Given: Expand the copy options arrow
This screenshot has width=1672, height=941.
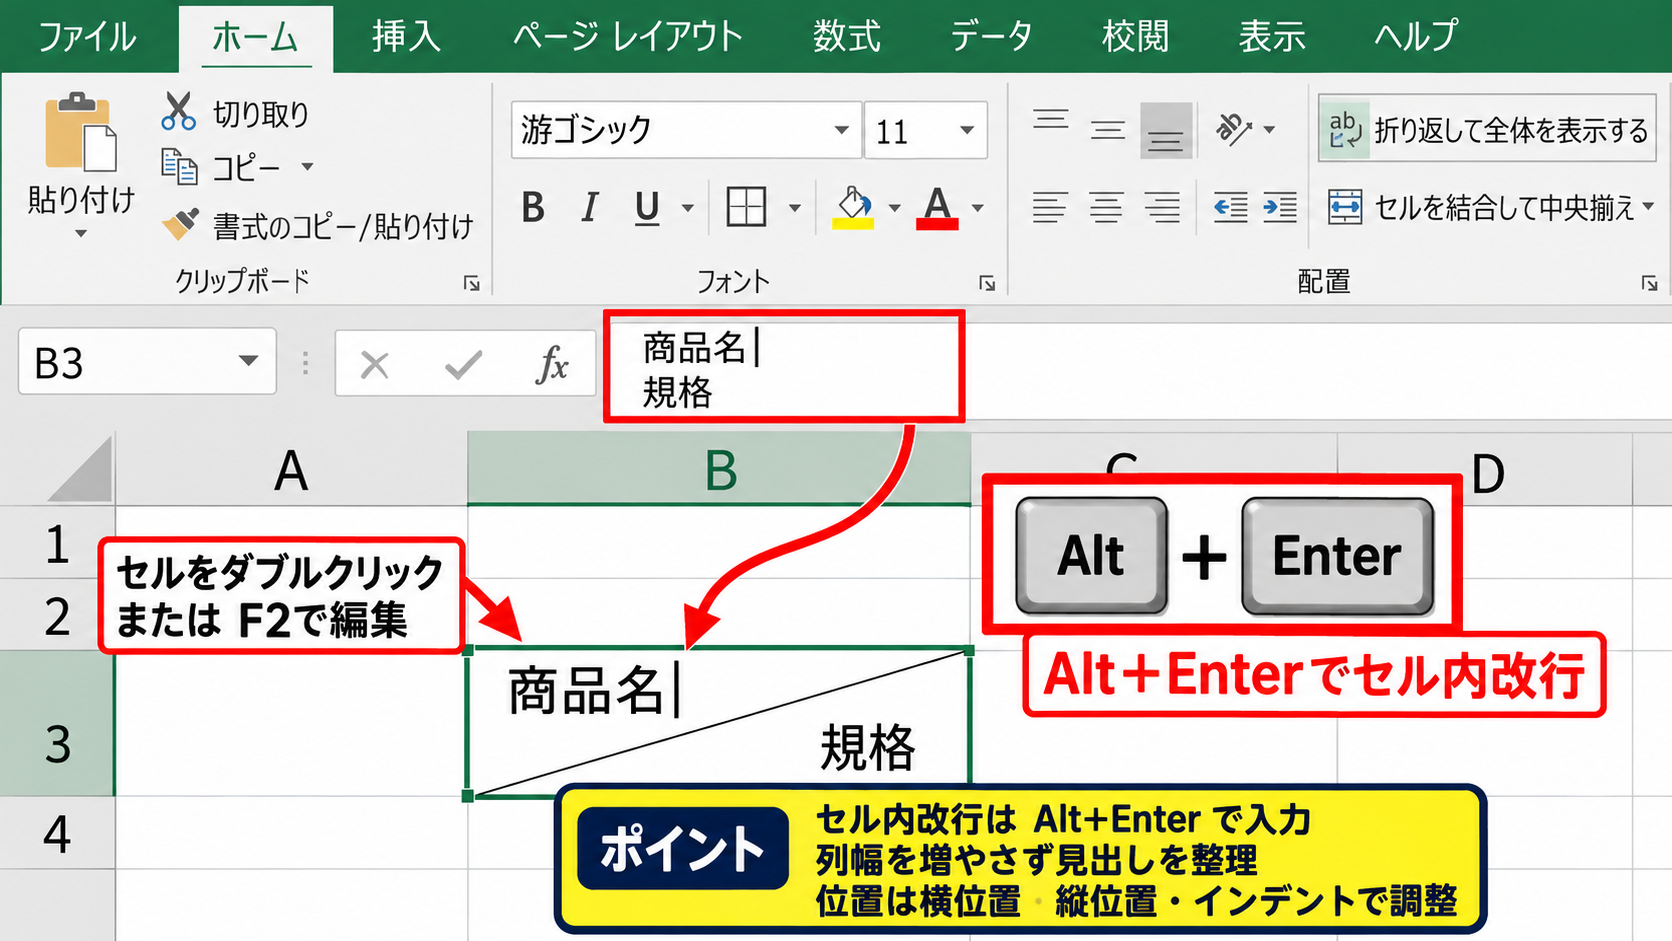Looking at the screenshot, I should [307, 167].
